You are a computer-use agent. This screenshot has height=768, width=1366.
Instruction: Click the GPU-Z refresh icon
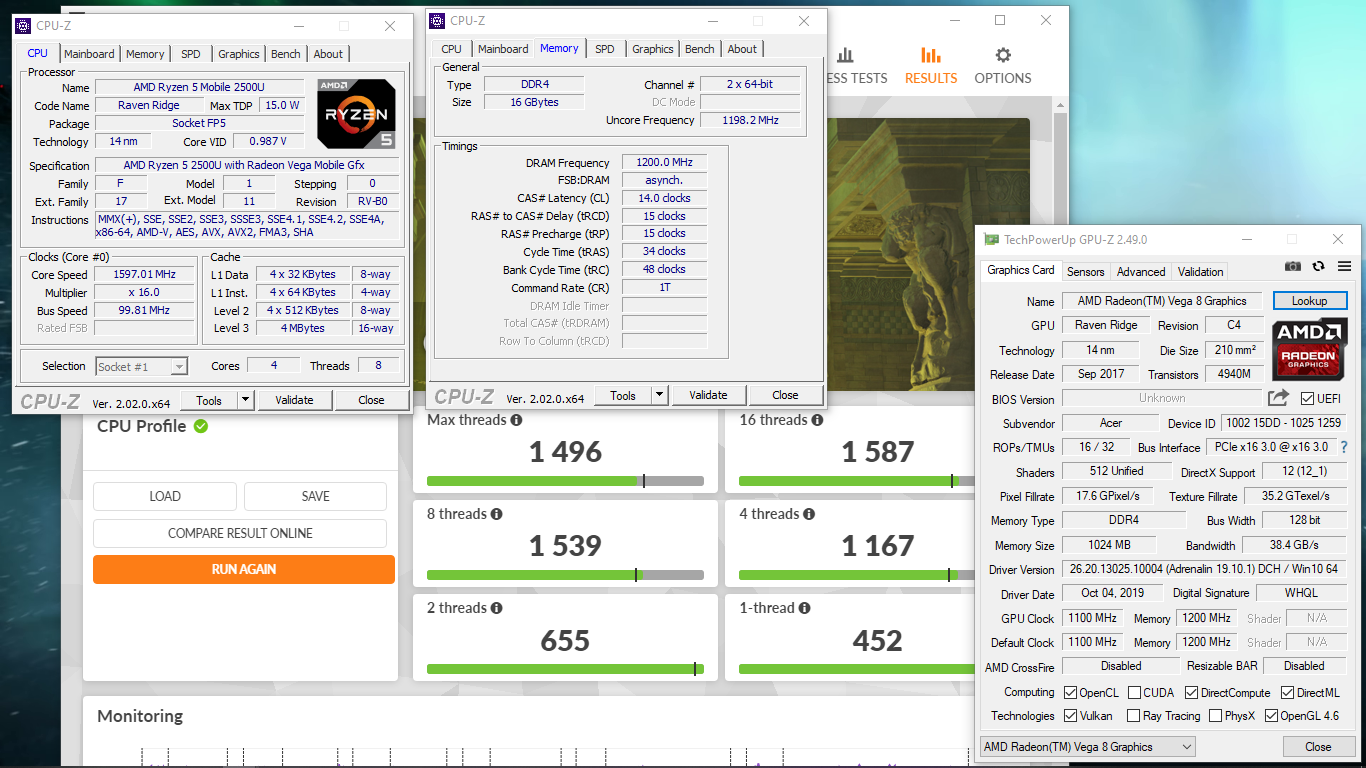click(1318, 266)
